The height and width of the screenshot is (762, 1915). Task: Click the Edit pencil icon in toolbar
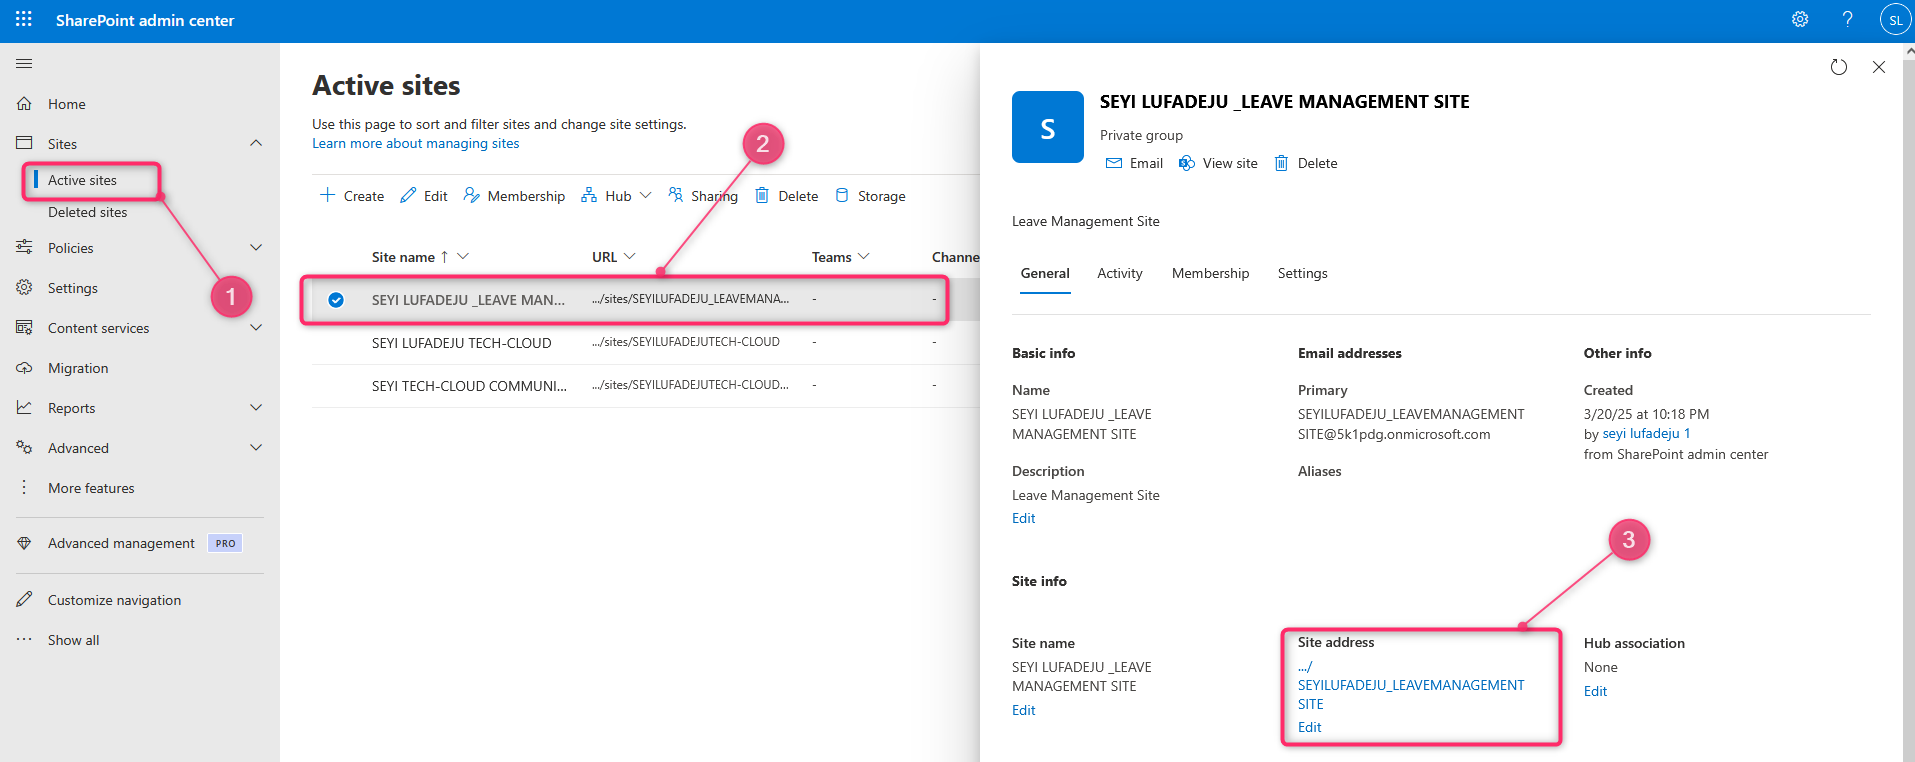408,195
